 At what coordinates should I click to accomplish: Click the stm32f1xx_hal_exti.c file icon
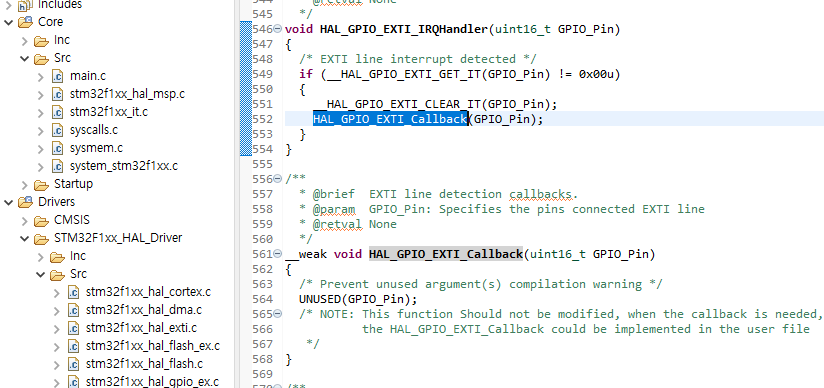(x=74, y=328)
